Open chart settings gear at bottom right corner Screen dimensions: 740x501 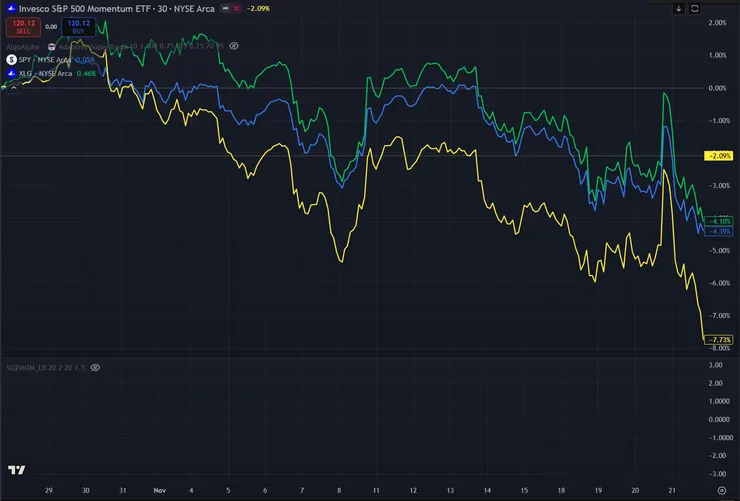(722, 490)
